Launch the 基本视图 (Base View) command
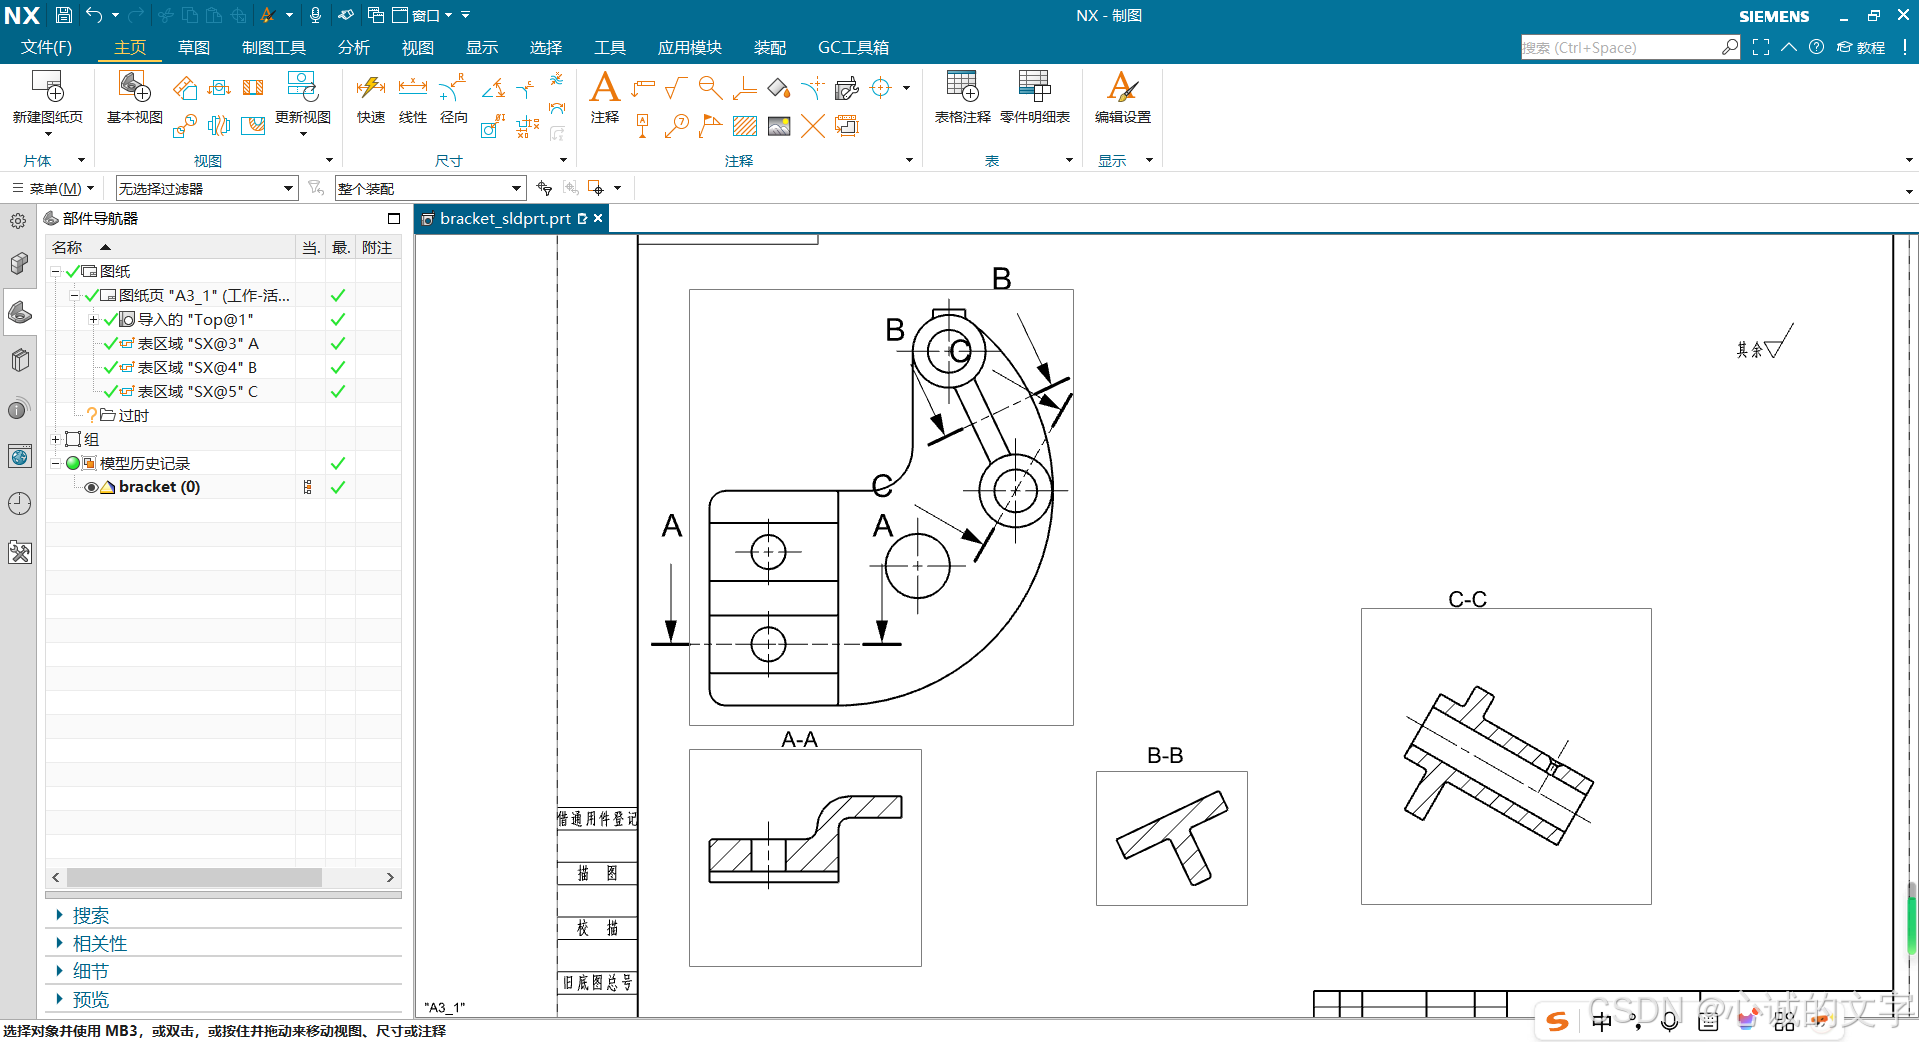The width and height of the screenshot is (1919, 1042). (134, 97)
